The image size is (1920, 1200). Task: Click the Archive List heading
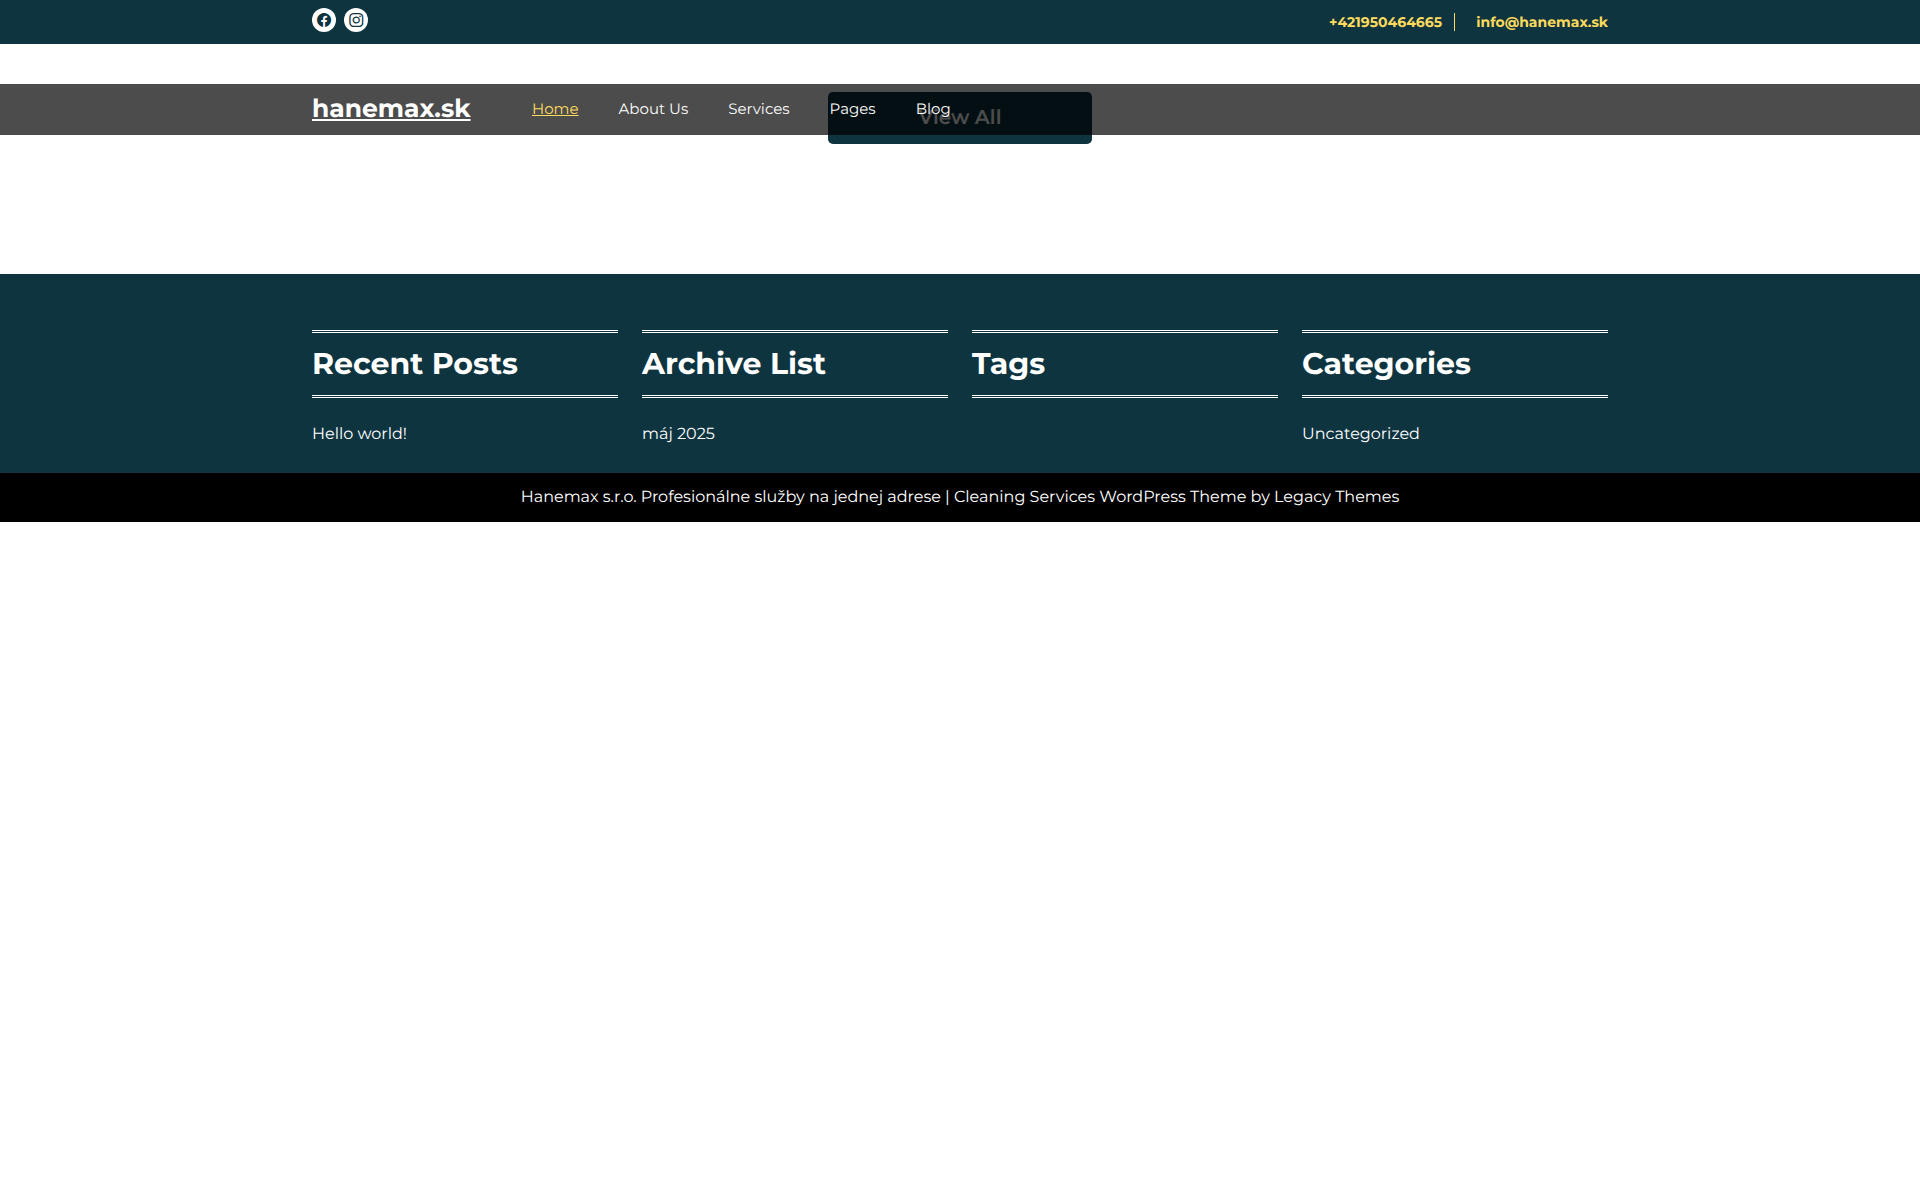[x=733, y=364]
